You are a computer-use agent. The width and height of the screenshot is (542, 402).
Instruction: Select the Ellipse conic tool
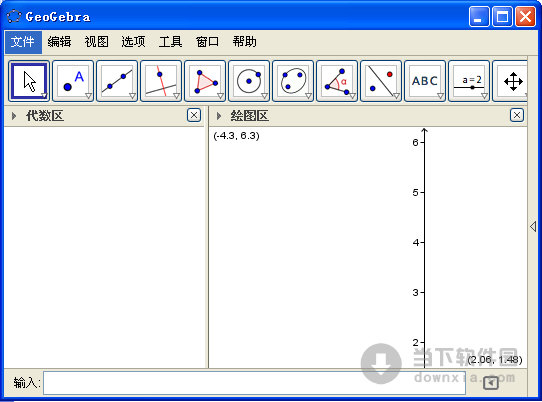pyautogui.click(x=293, y=81)
